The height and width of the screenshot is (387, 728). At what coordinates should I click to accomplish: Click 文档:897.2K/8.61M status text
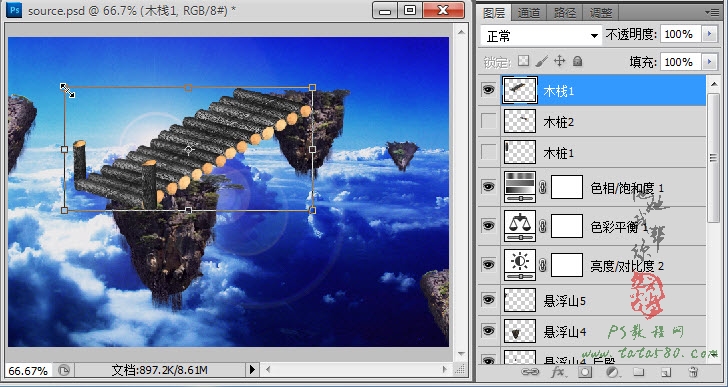pos(159,370)
